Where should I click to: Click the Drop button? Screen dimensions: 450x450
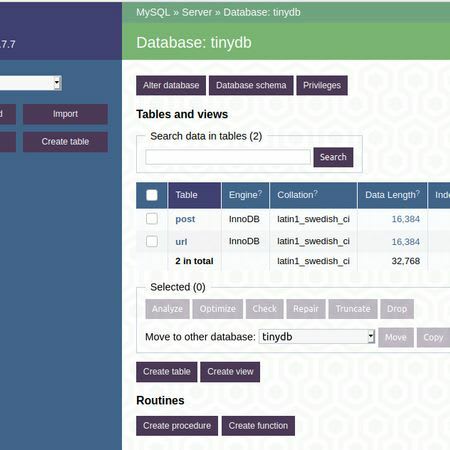[x=397, y=309]
